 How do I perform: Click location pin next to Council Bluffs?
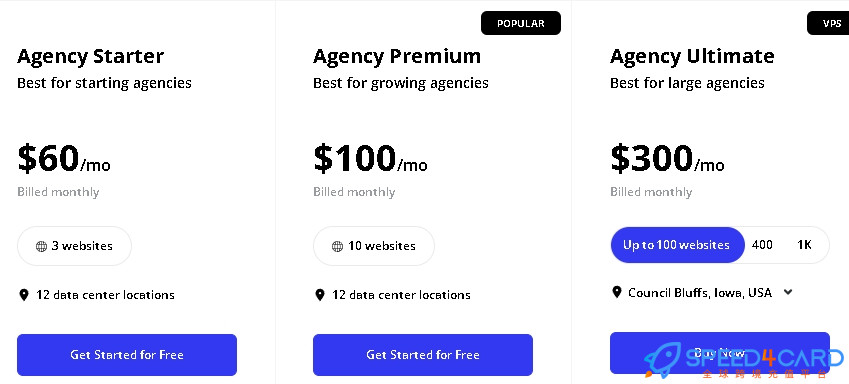(x=616, y=292)
